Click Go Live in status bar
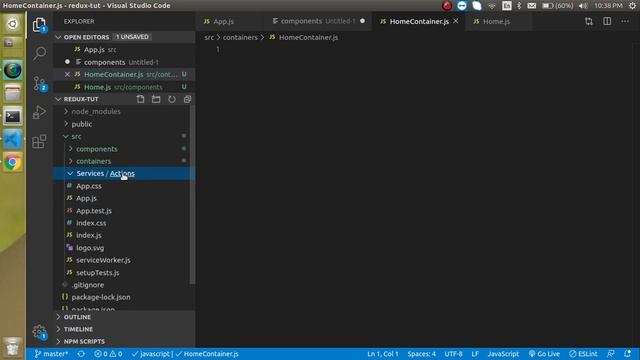Viewport: 640px width, 360px height. 544,354
